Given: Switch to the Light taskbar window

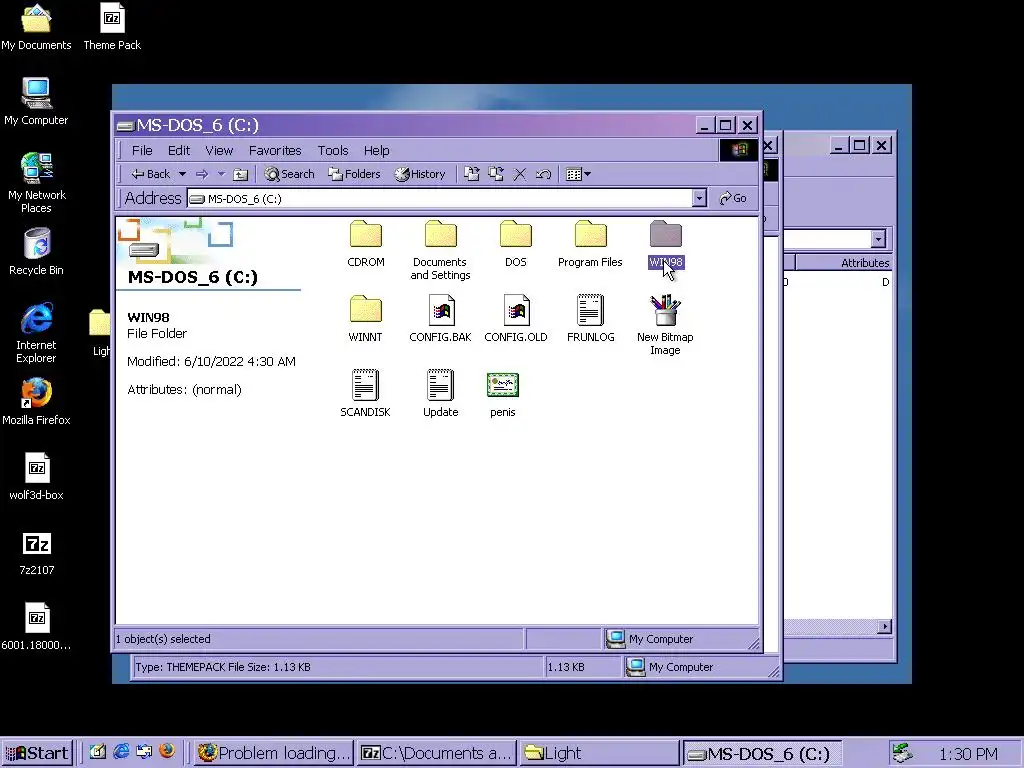Looking at the screenshot, I should point(600,753).
